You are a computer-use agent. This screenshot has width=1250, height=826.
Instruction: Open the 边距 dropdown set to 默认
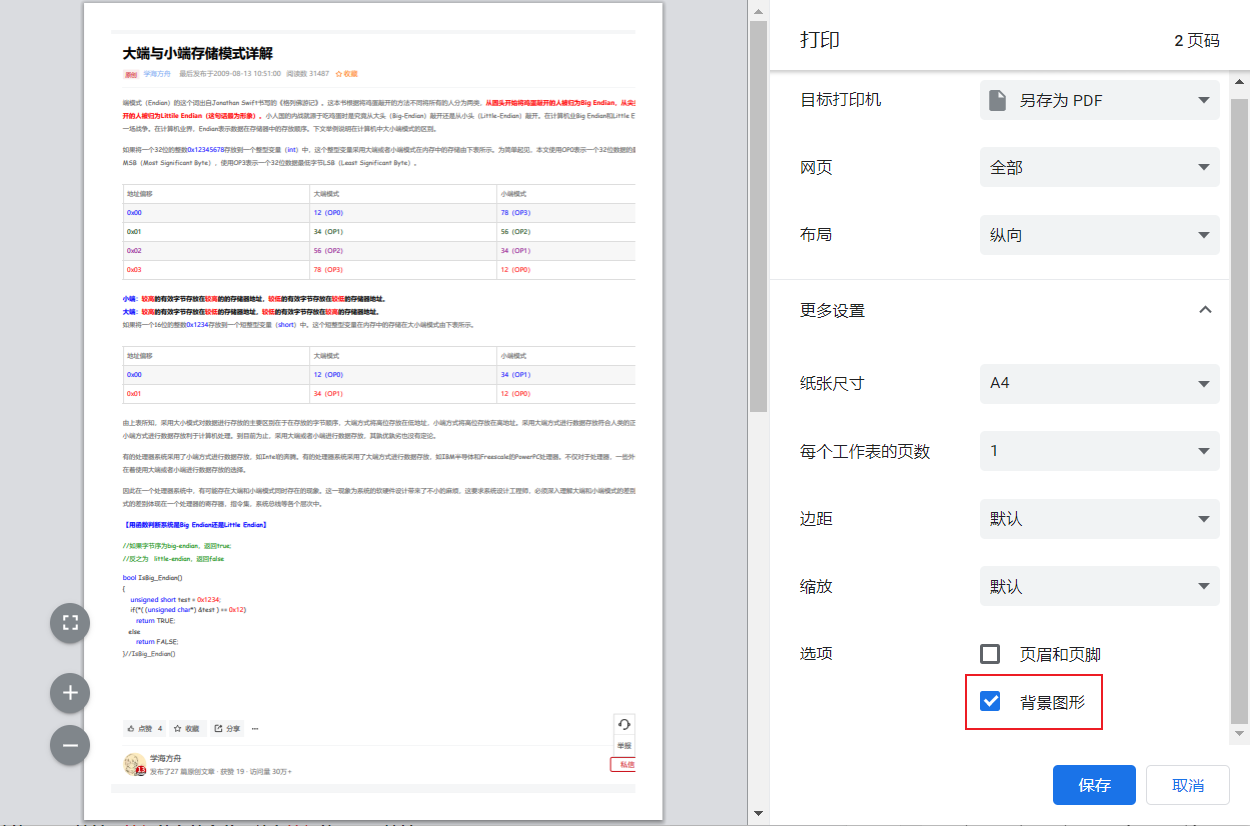(1099, 519)
